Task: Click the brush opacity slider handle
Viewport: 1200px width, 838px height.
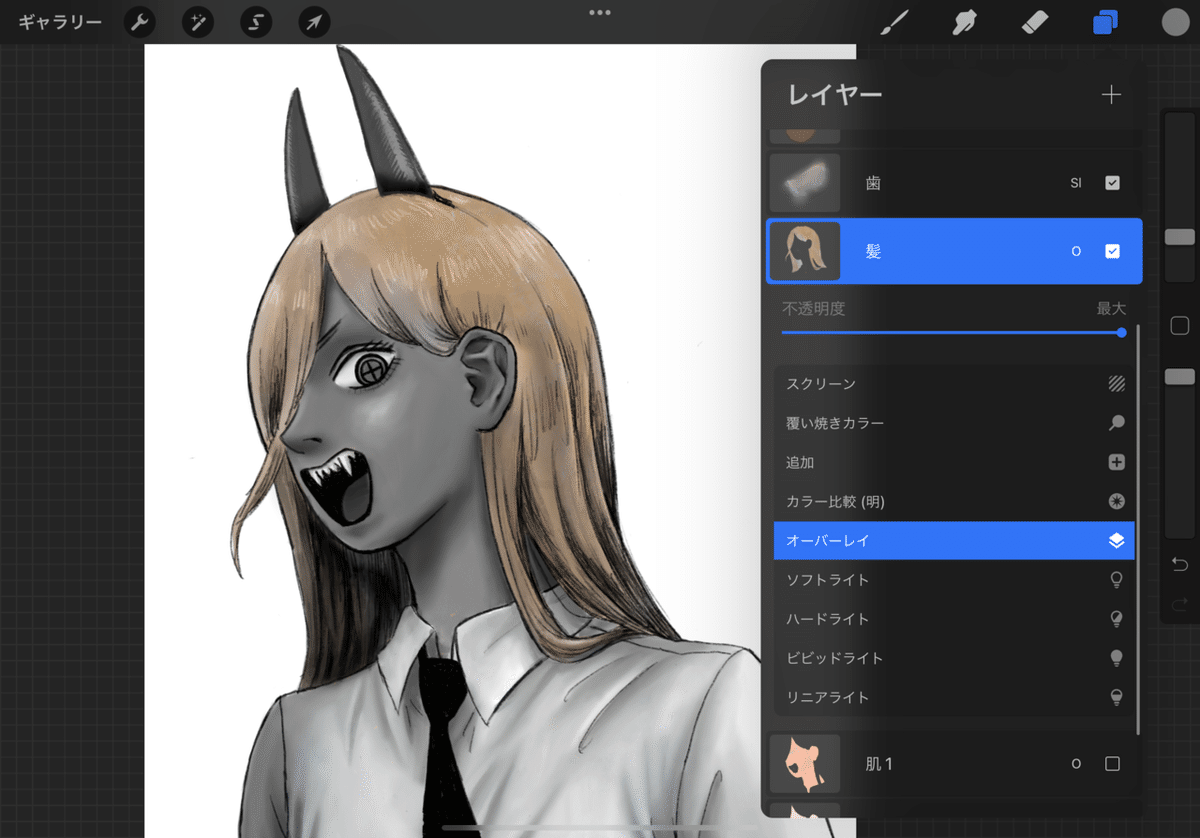Action: pos(1180,376)
